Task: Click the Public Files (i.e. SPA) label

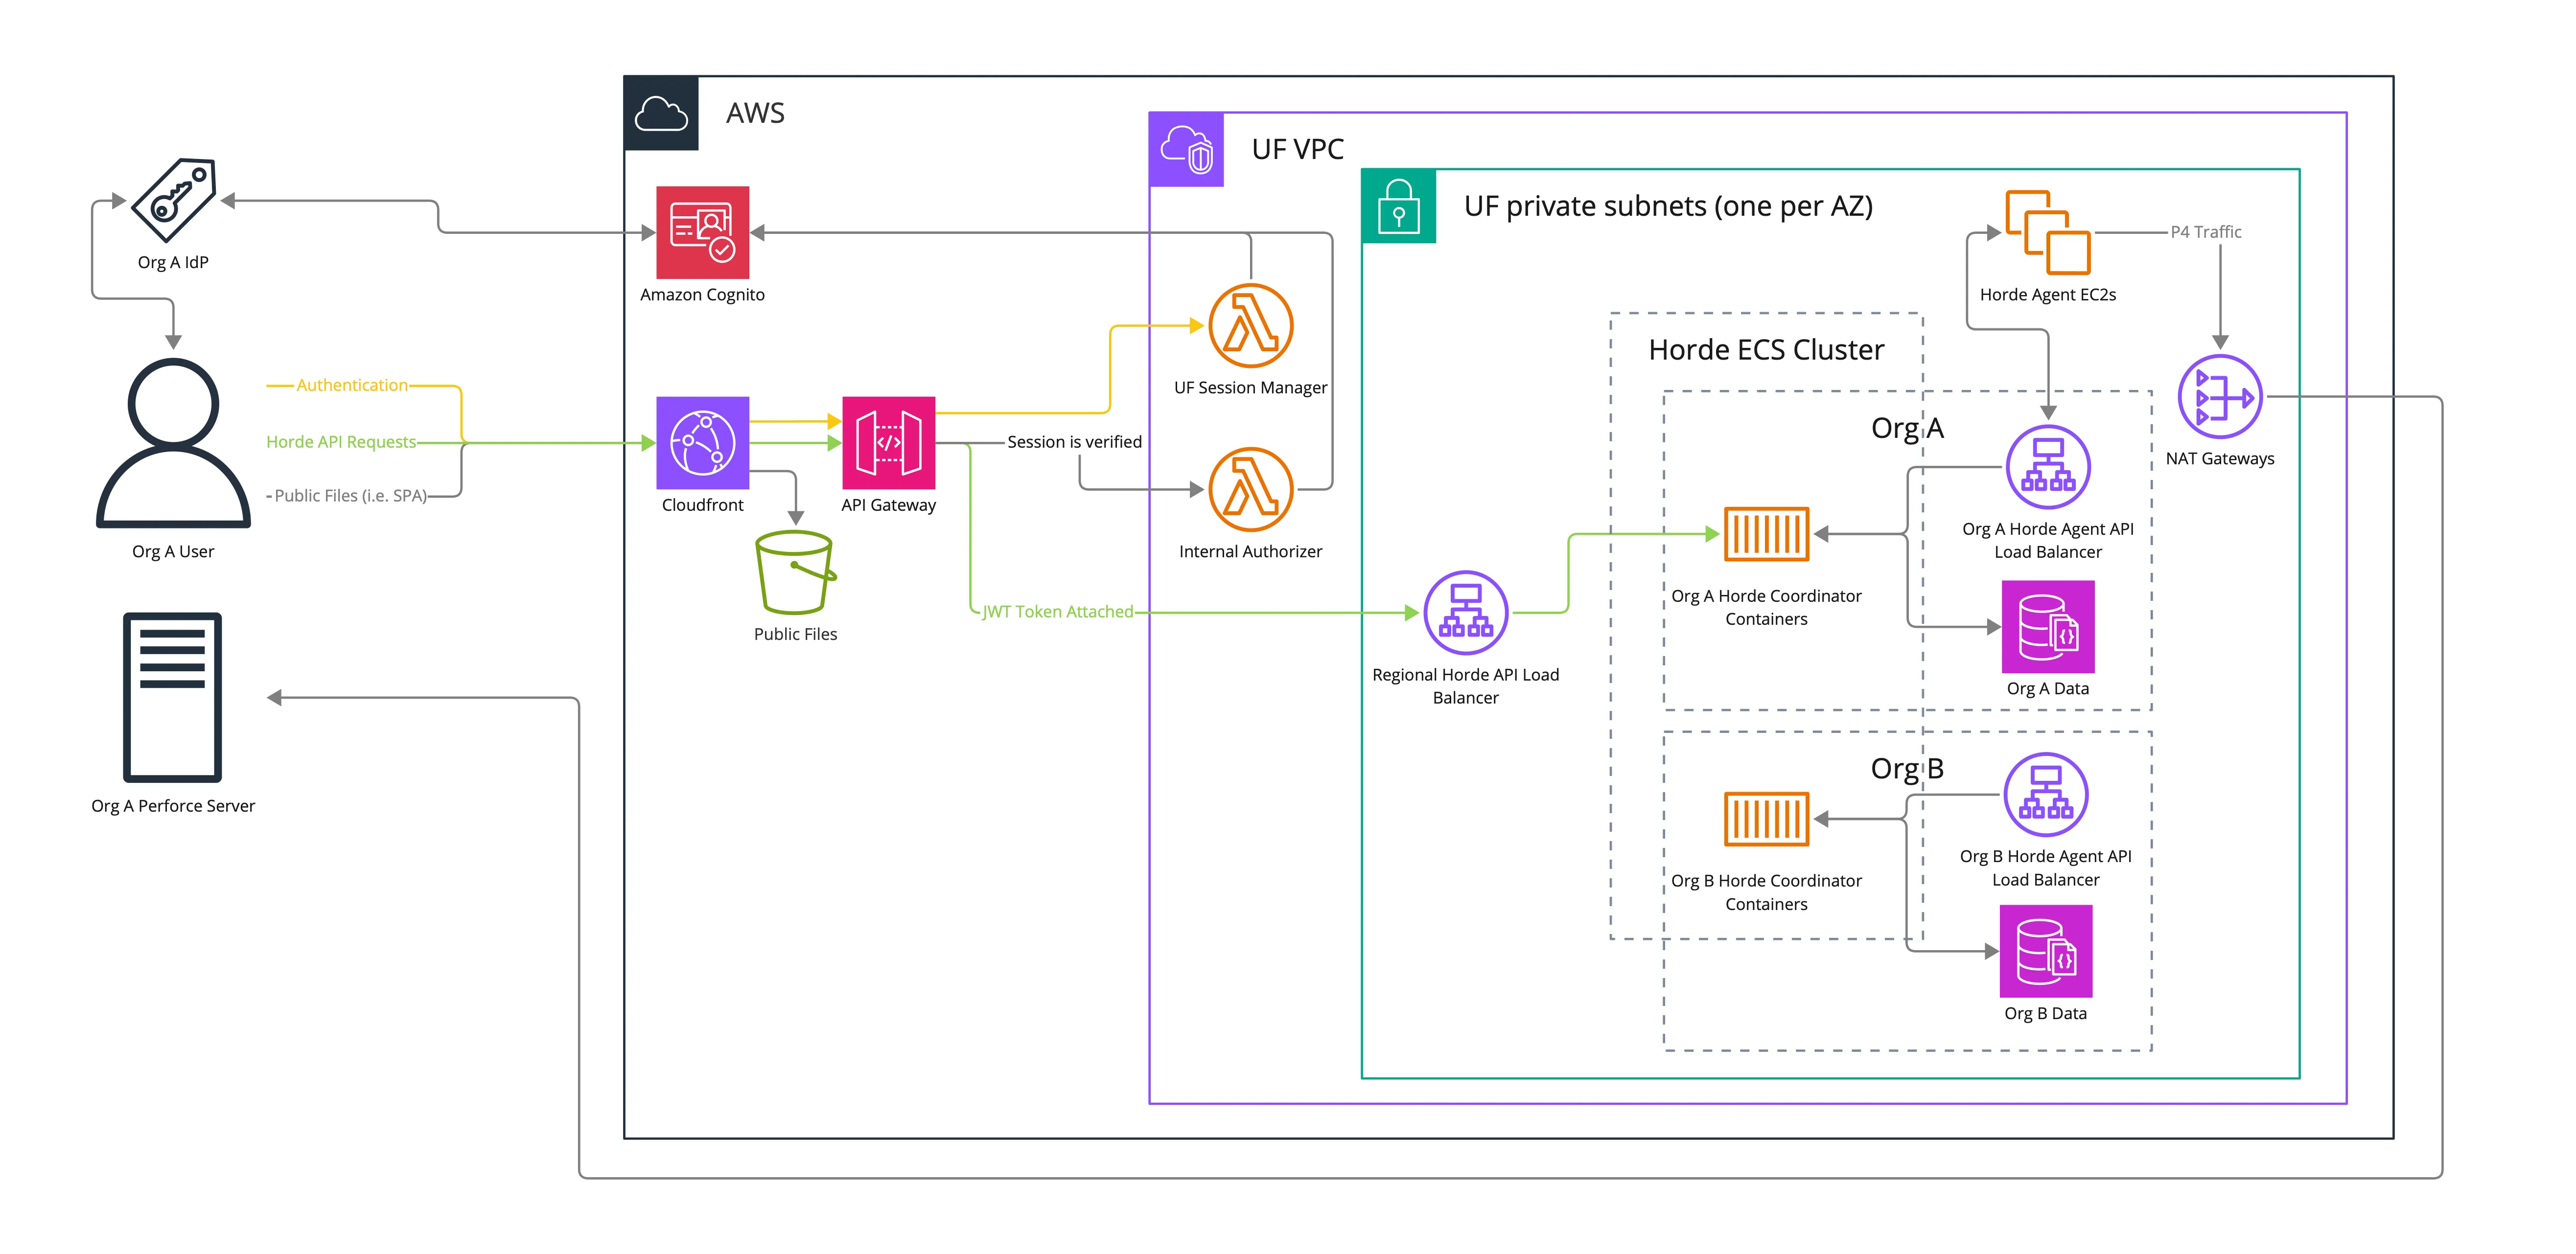Action: click(x=350, y=496)
